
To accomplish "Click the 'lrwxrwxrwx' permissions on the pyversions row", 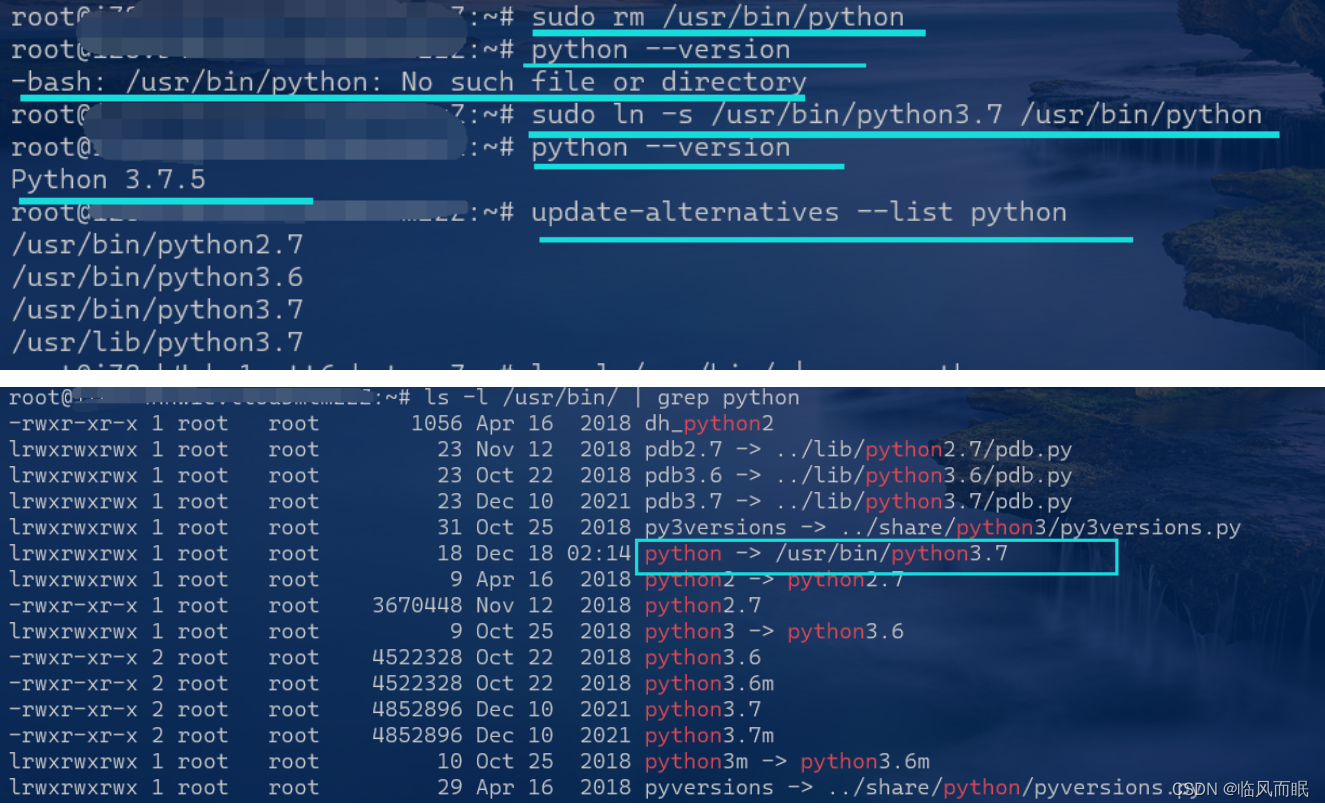I will [74, 788].
